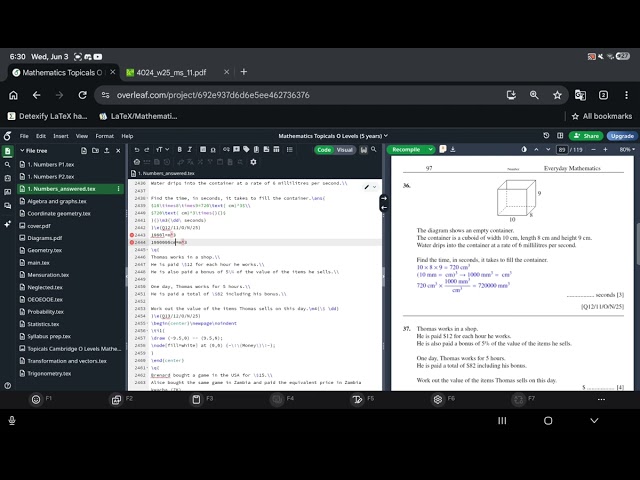Click the Recompile button
Viewport: 640px width, 480px height.
406,150
